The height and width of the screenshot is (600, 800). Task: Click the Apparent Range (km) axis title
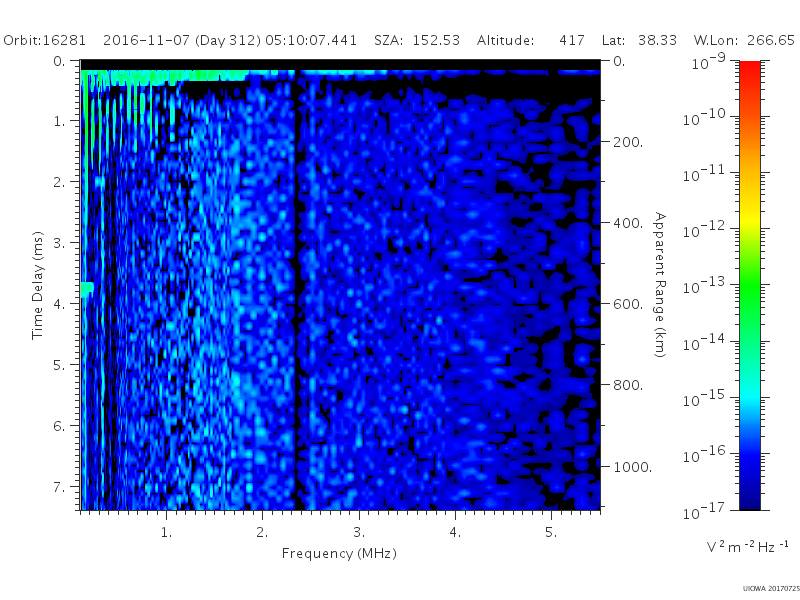pyautogui.click(x=660, y=285)
